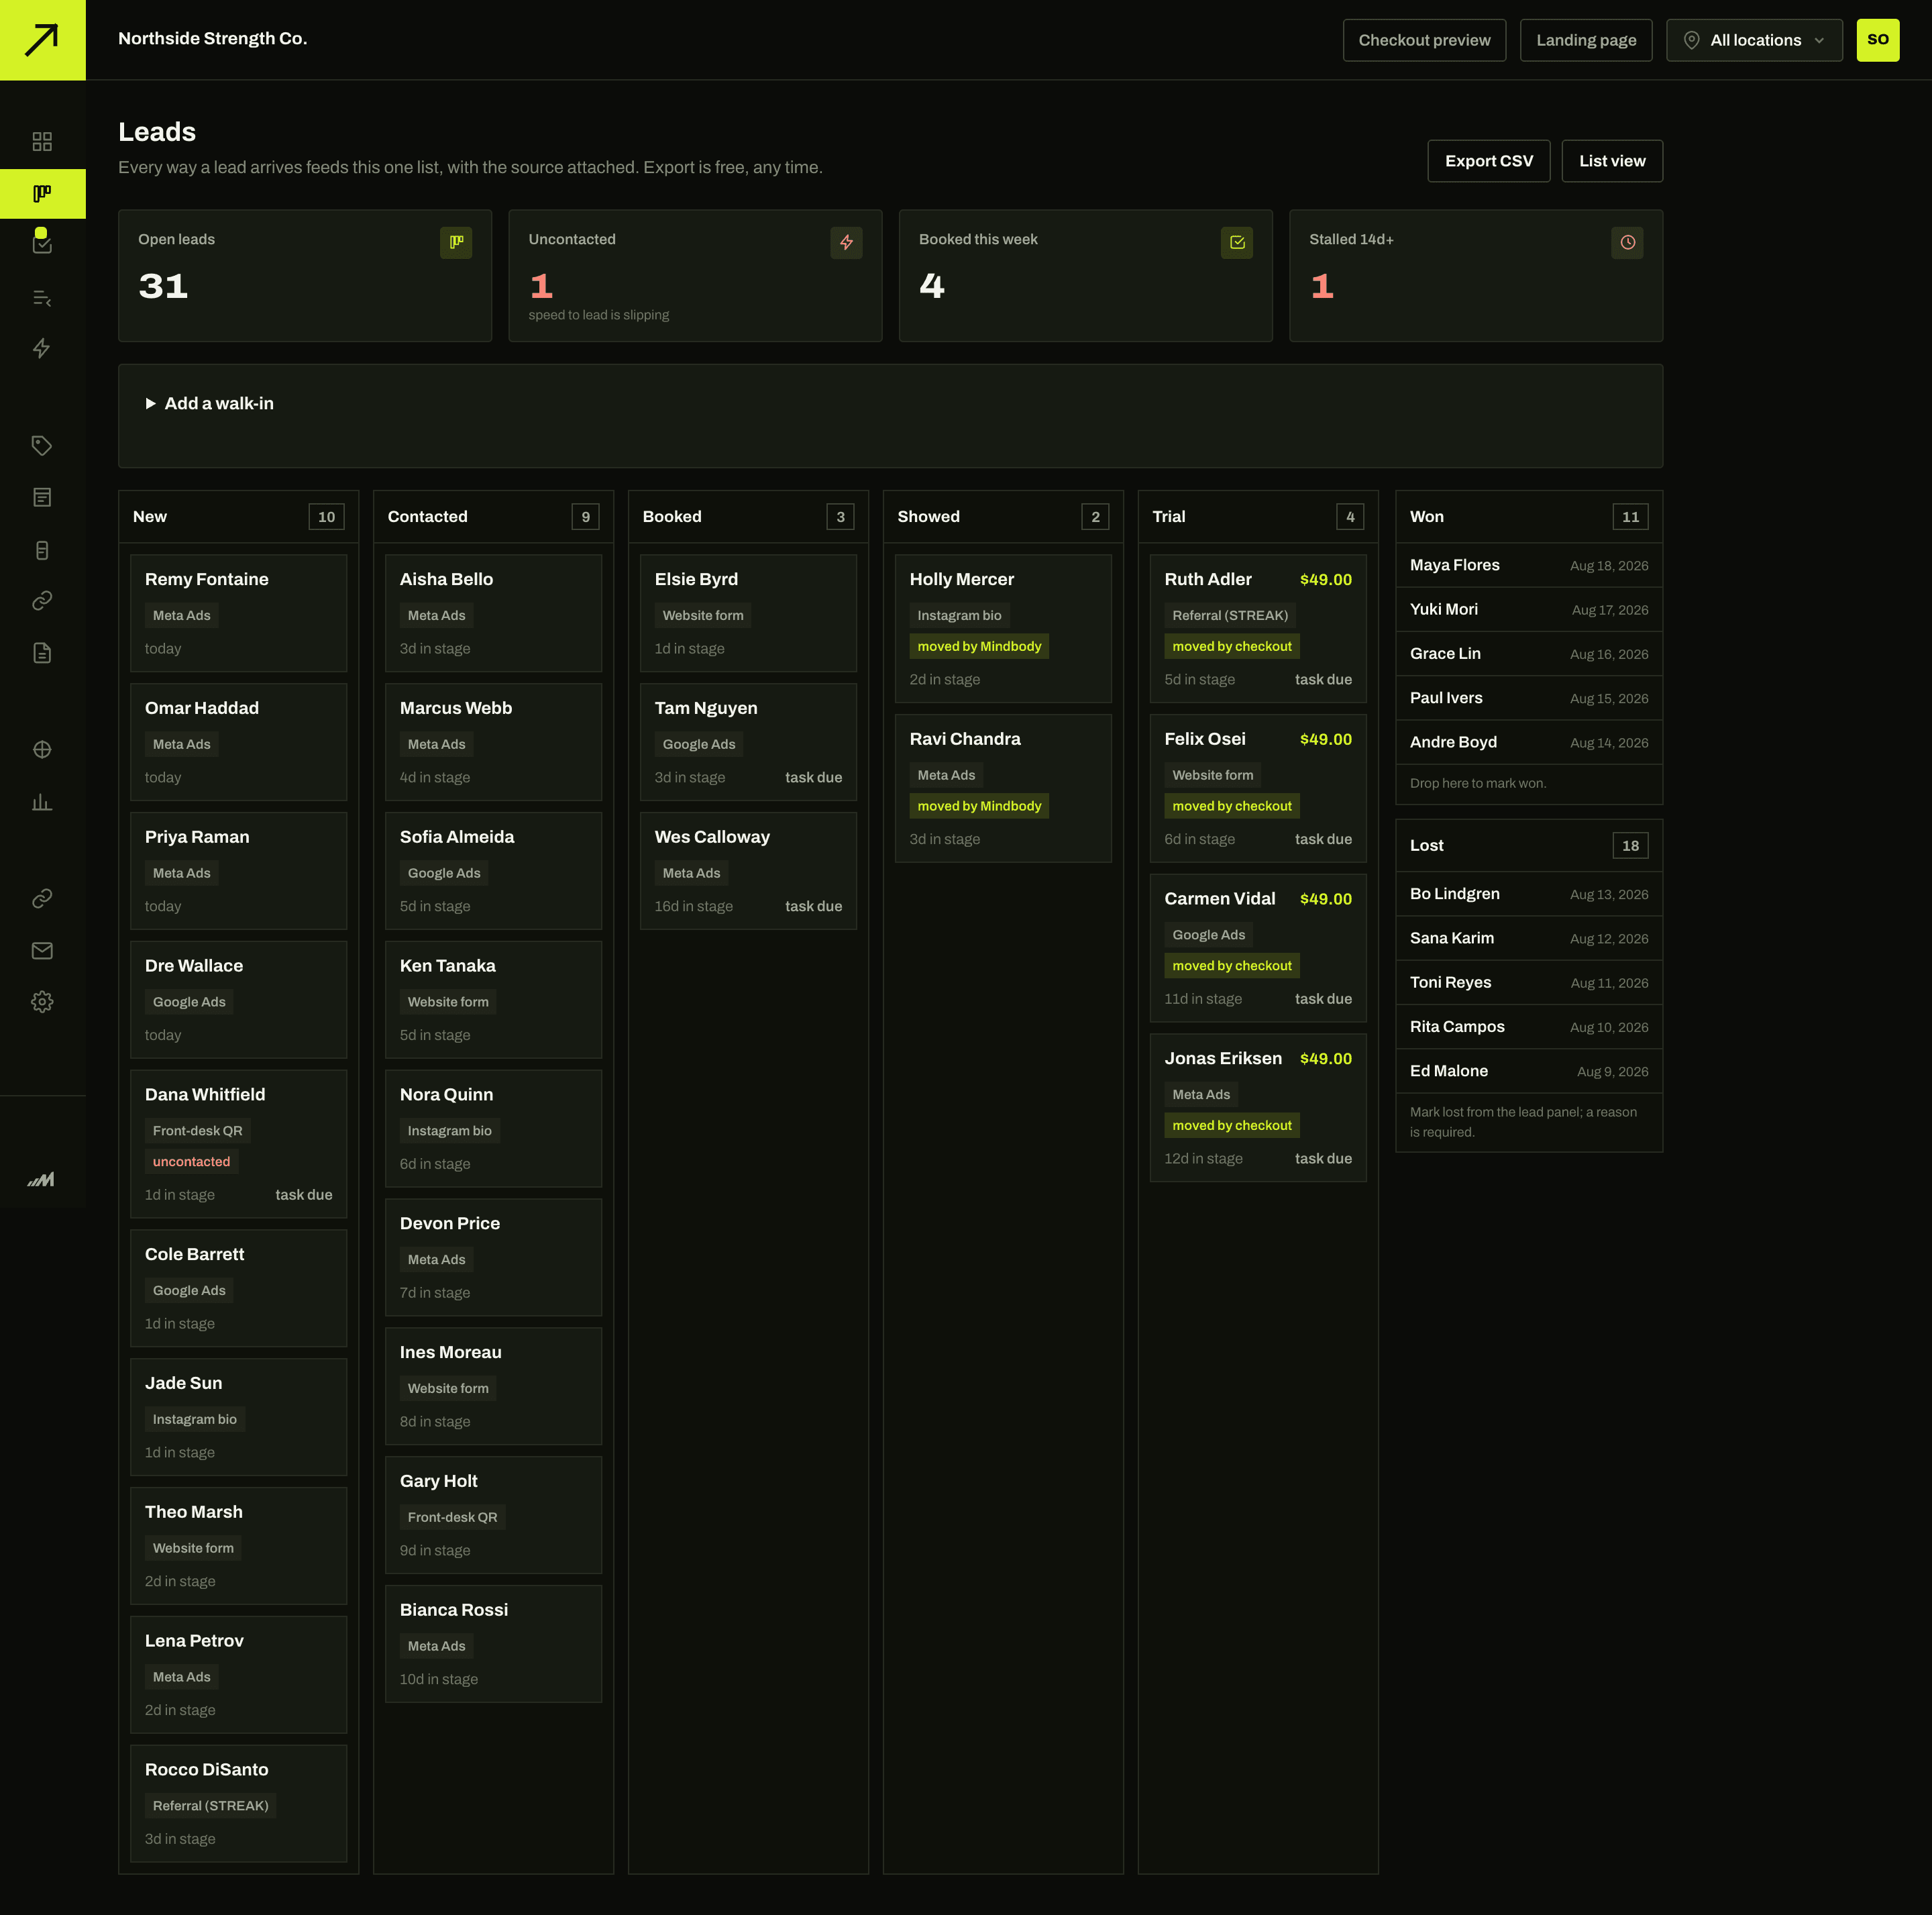Click the New column count badge 10
The width and height of the screenshot is (1932, 1915).
coord(326,517)
